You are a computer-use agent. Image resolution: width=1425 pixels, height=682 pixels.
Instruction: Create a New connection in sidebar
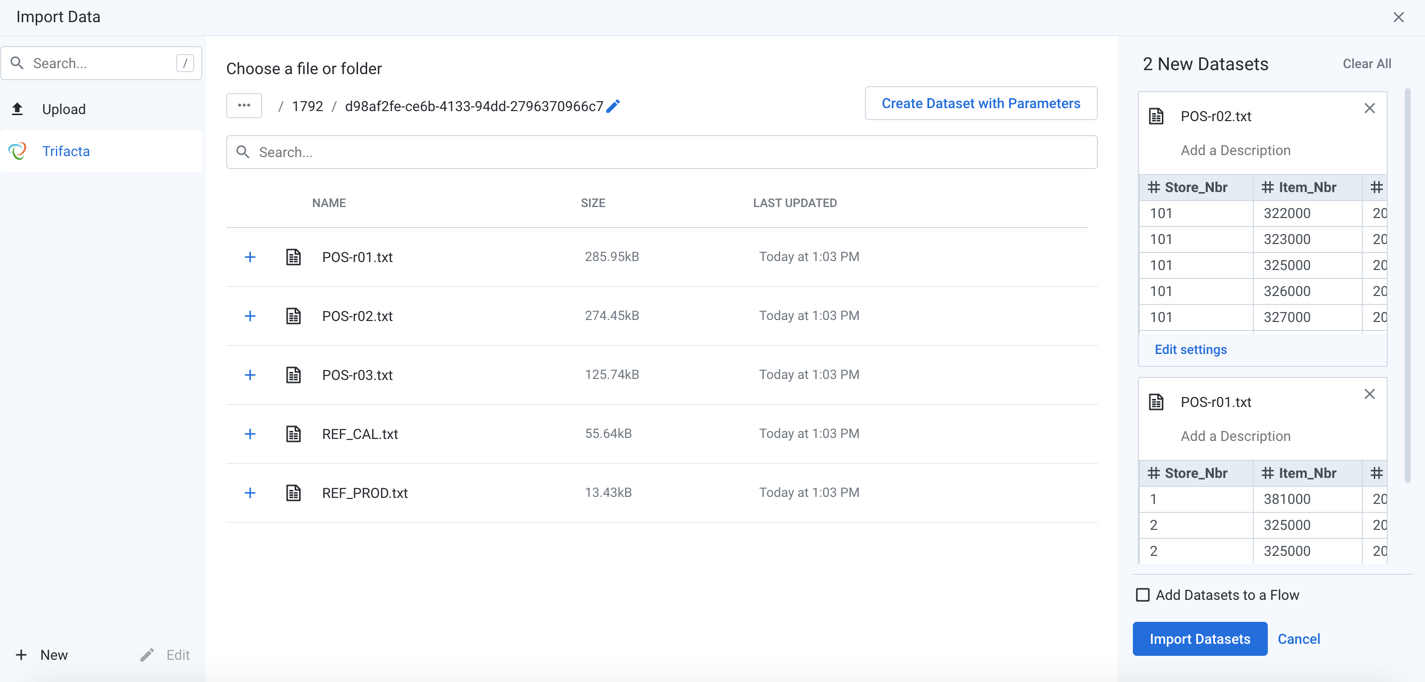pos(42,655)
